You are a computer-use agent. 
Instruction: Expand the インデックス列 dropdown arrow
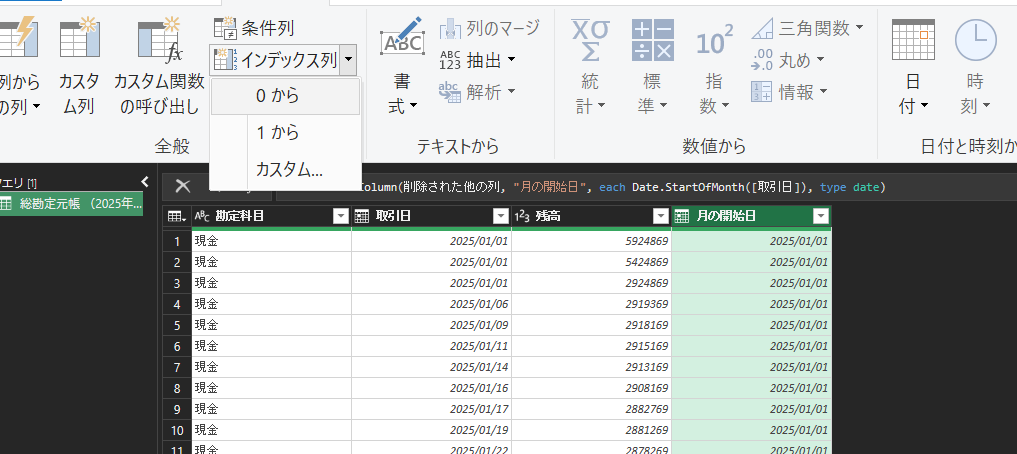point(347,60)
